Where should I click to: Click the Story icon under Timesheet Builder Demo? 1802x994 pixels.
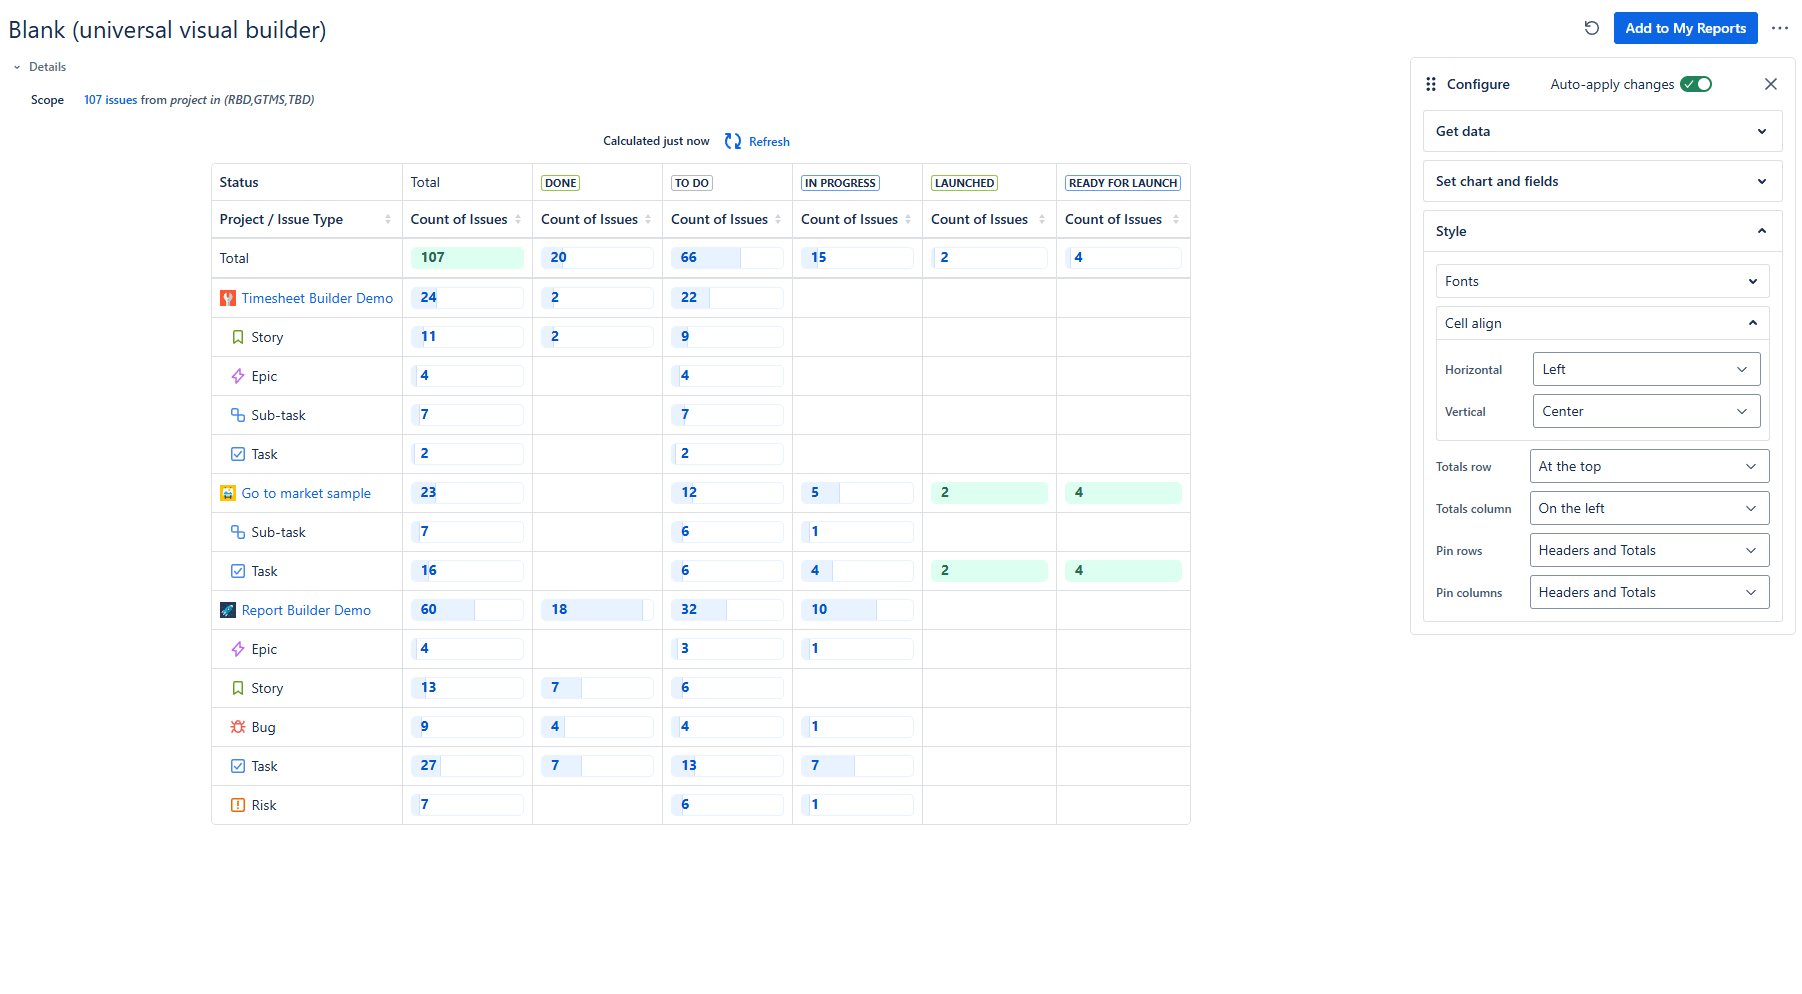(x=238, y=337)
